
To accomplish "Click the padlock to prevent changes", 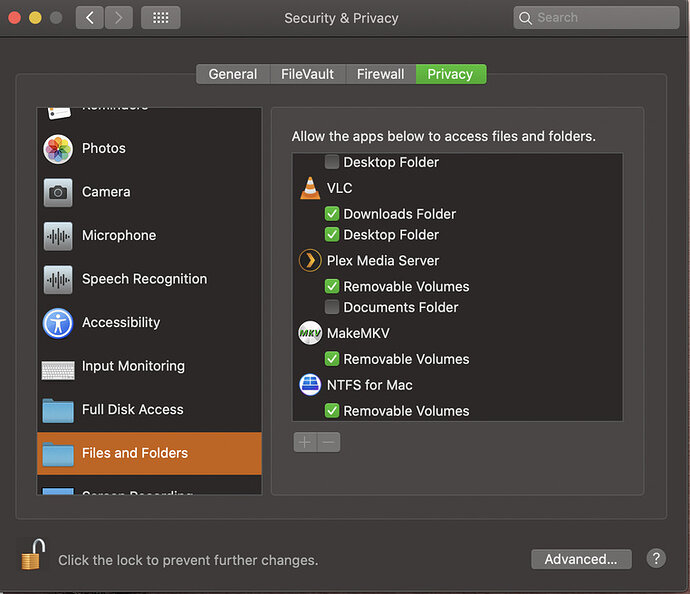I will (x=34, y=554).
